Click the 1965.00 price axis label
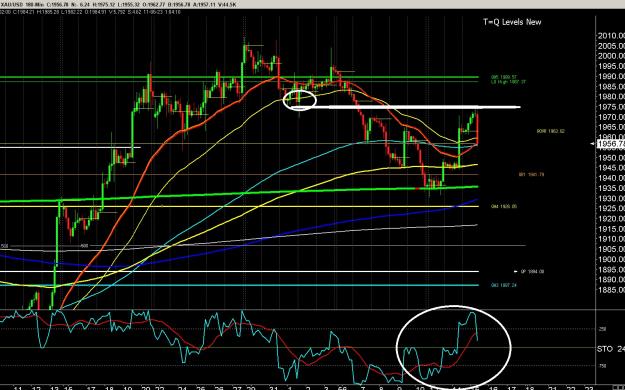 coord(611,127)
